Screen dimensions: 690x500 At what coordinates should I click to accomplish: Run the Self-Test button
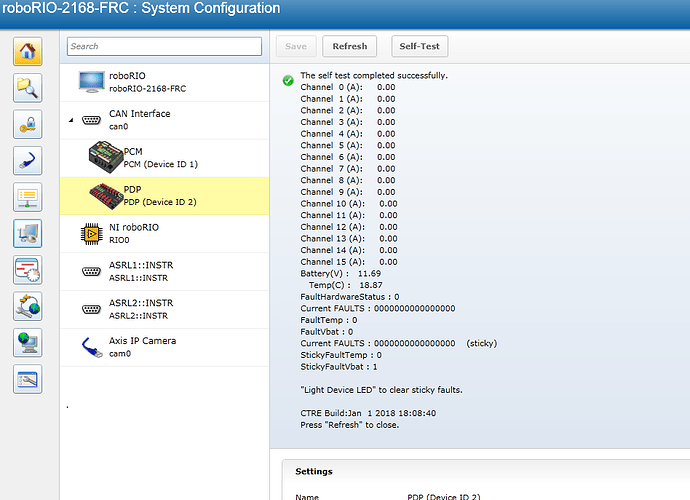pos(420,46)
